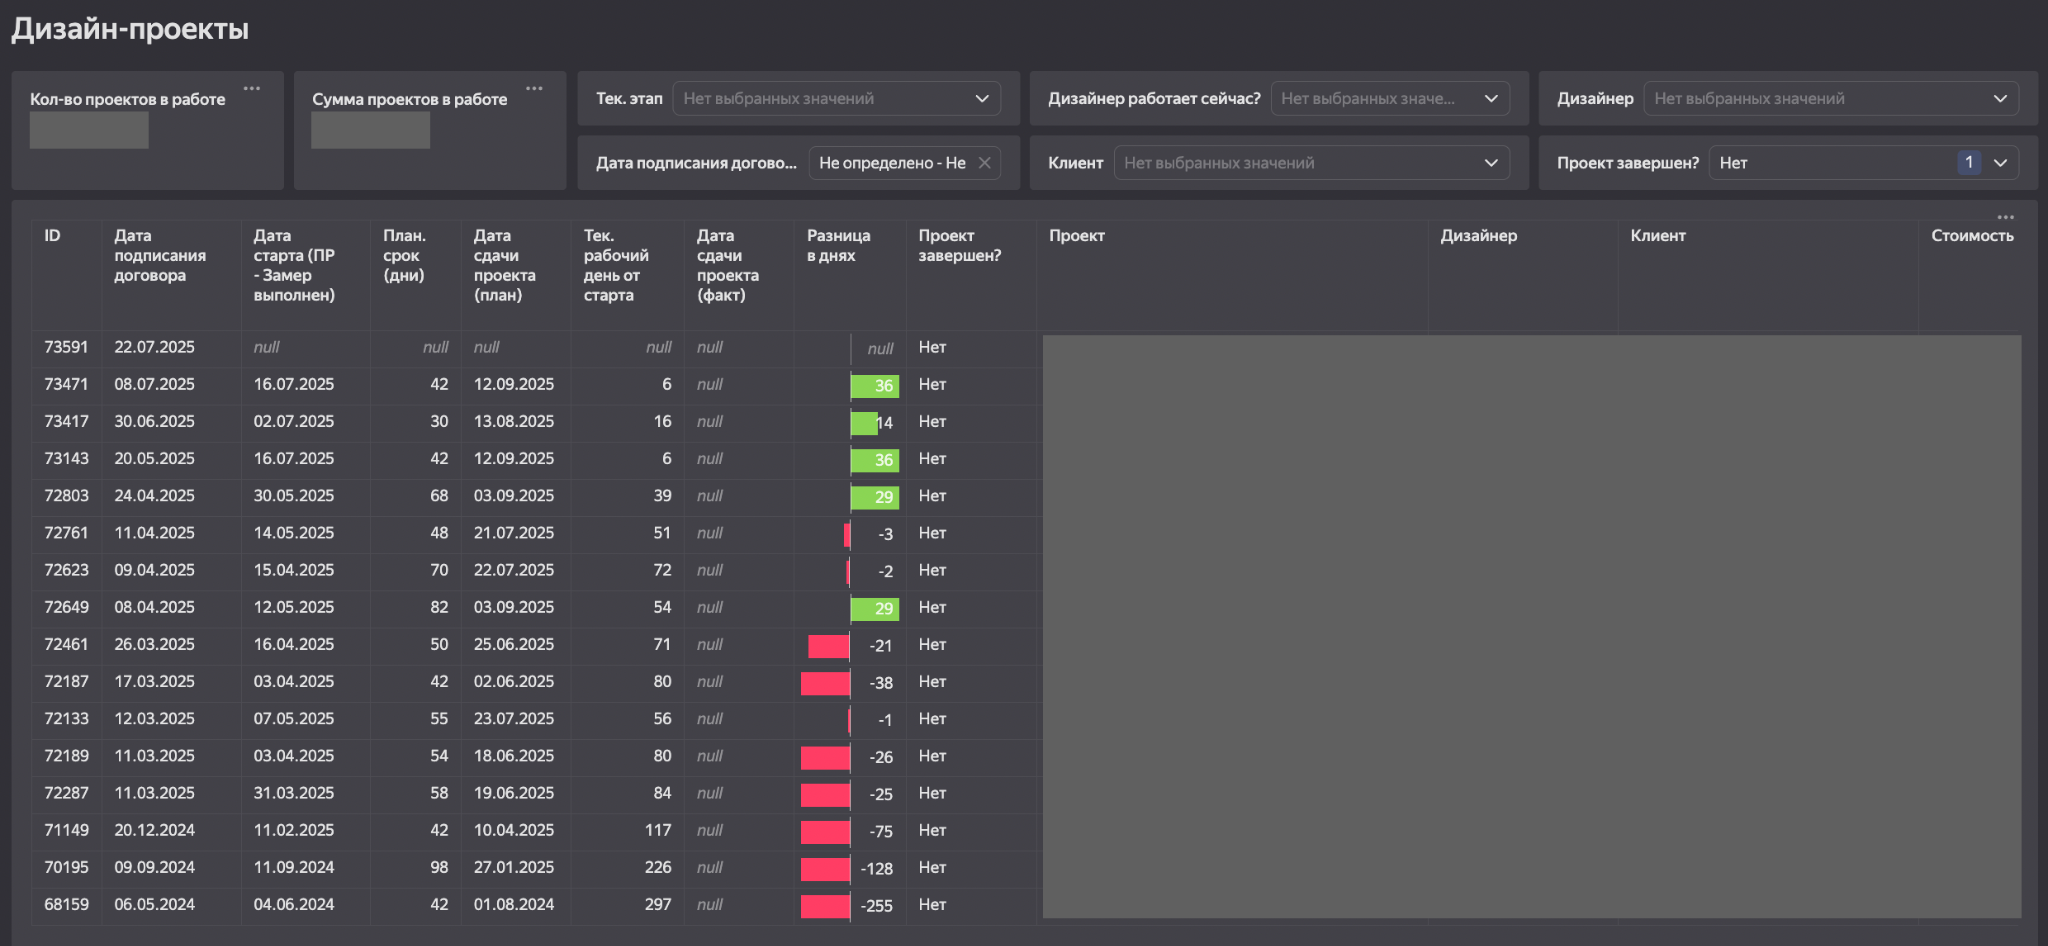The image size is (2048, 946).
Task: Select the cell with ID 70195
Action: (66, 868)
